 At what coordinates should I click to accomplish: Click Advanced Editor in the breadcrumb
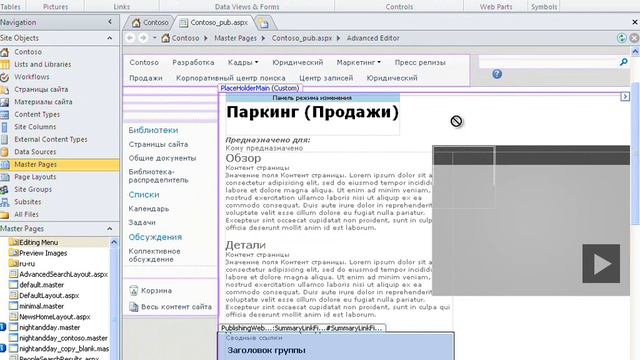tap(373, 38)
